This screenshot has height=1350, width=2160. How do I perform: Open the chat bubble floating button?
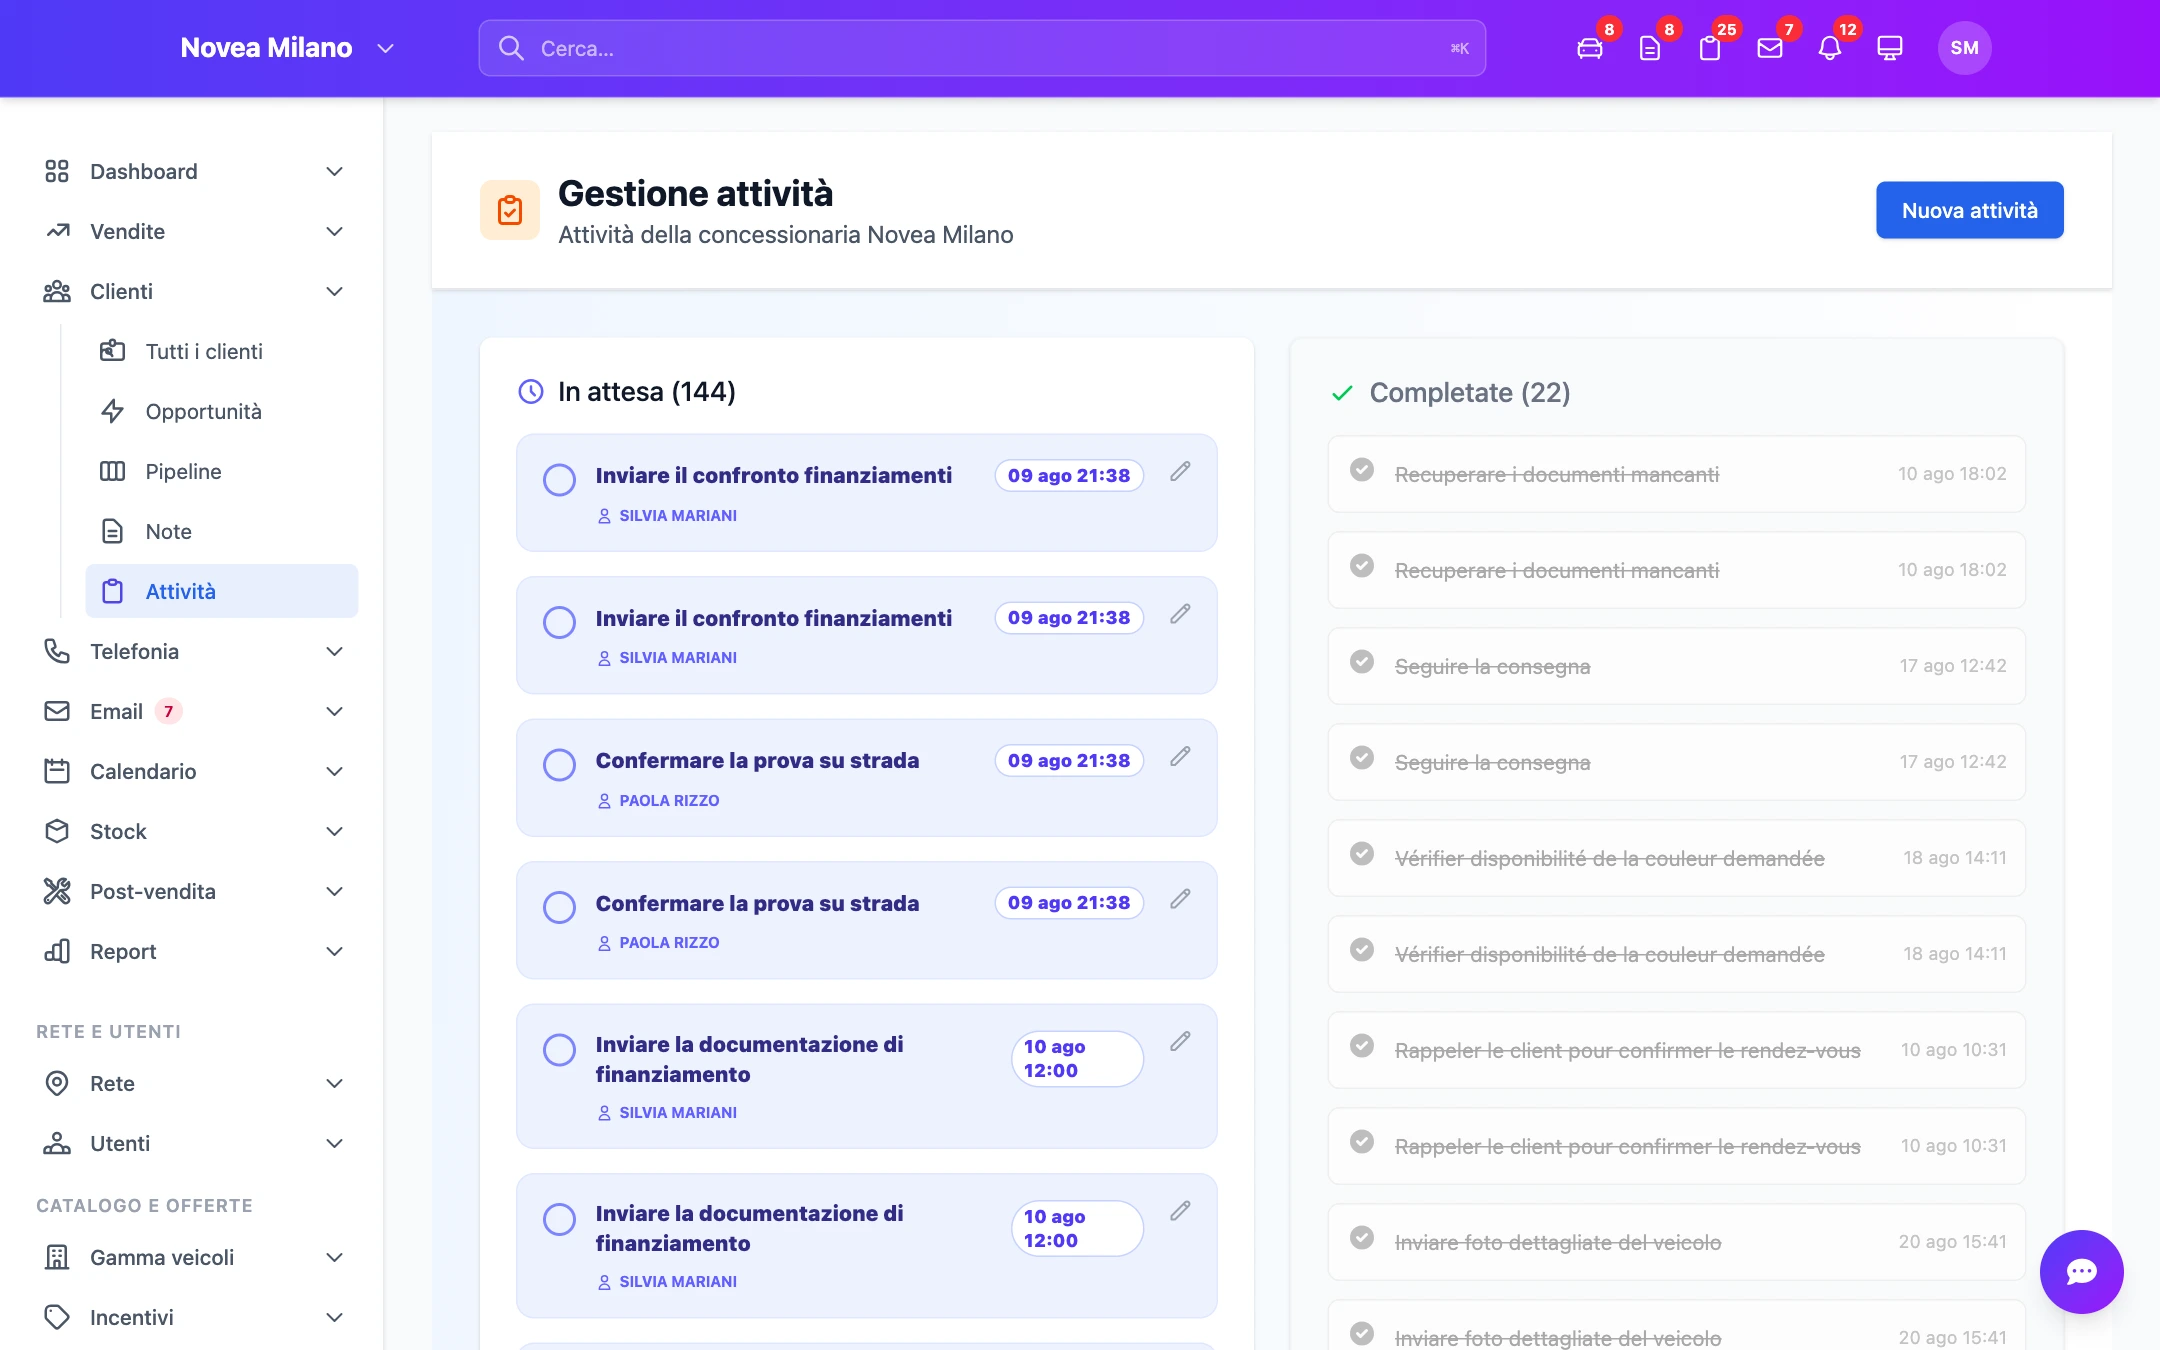pyautogui.click(x=2081, y=1271)
